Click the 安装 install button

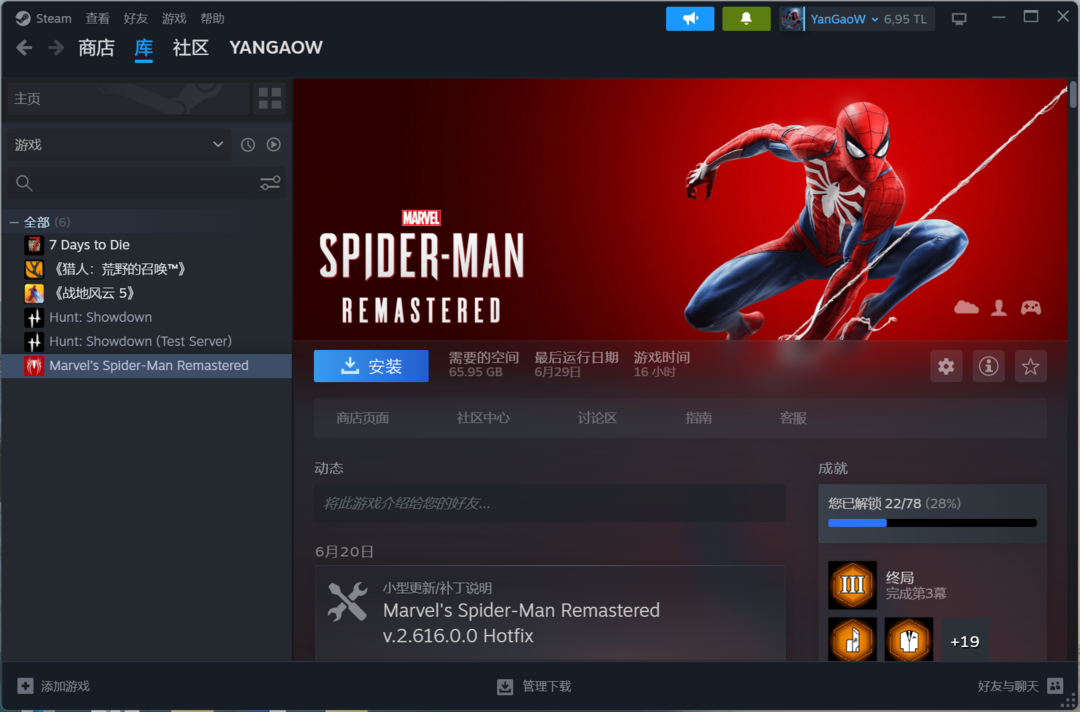(371, 366)
